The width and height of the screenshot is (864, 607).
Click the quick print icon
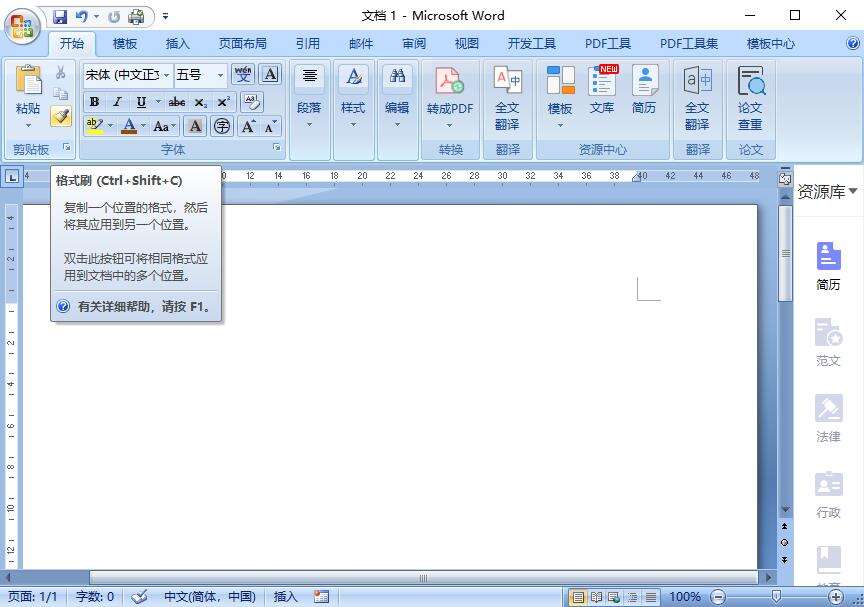pyautogui.click(x=136, y=17)
